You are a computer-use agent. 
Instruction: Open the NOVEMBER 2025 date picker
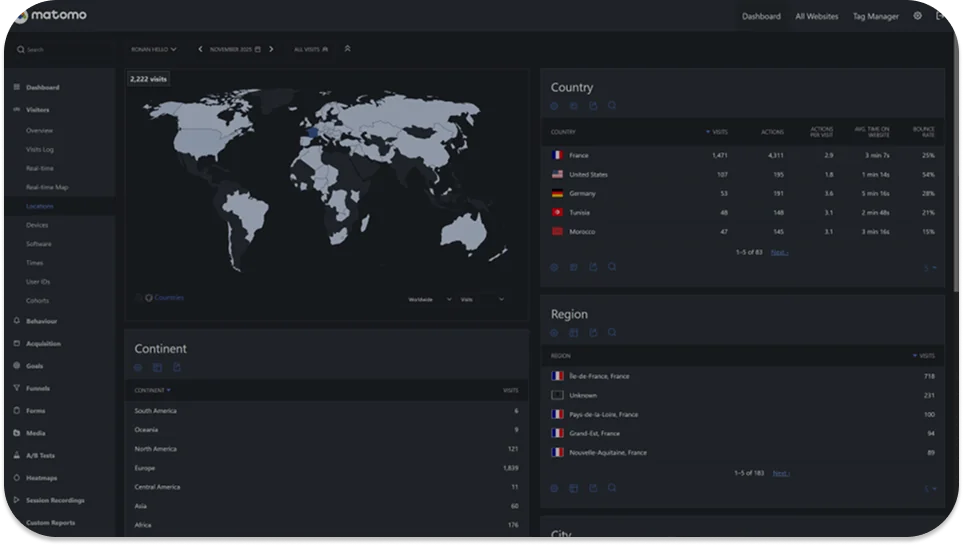tap(235, 49)
